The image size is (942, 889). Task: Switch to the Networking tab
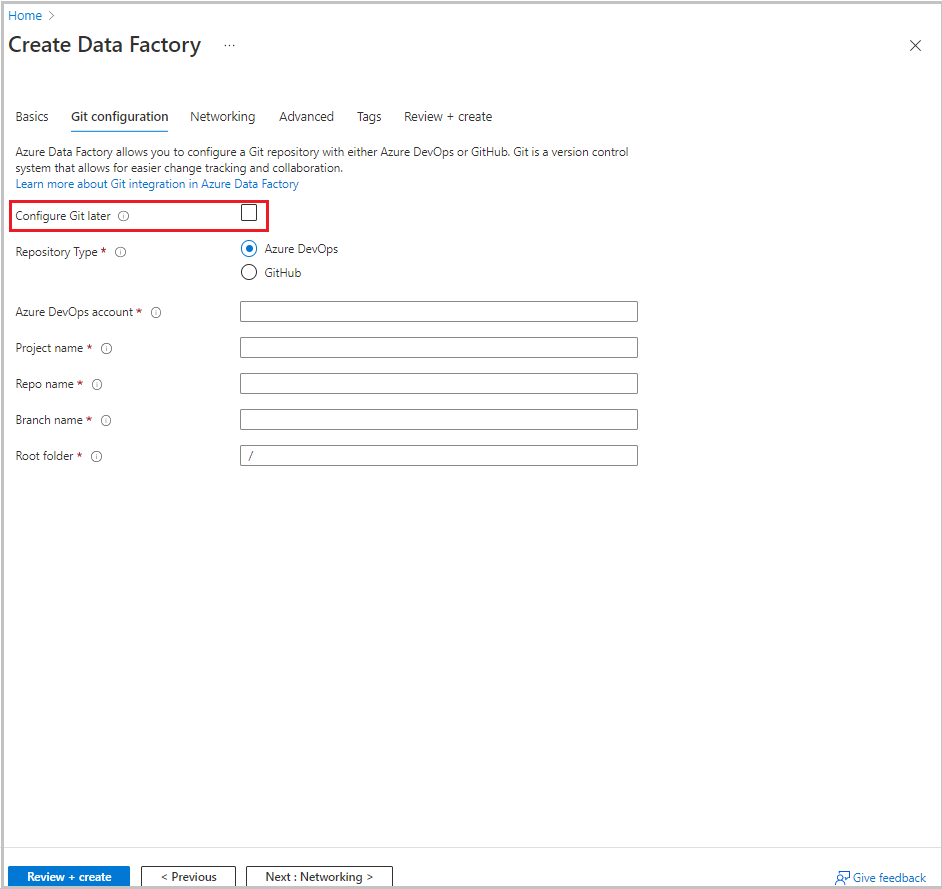(x=222, y=116)
